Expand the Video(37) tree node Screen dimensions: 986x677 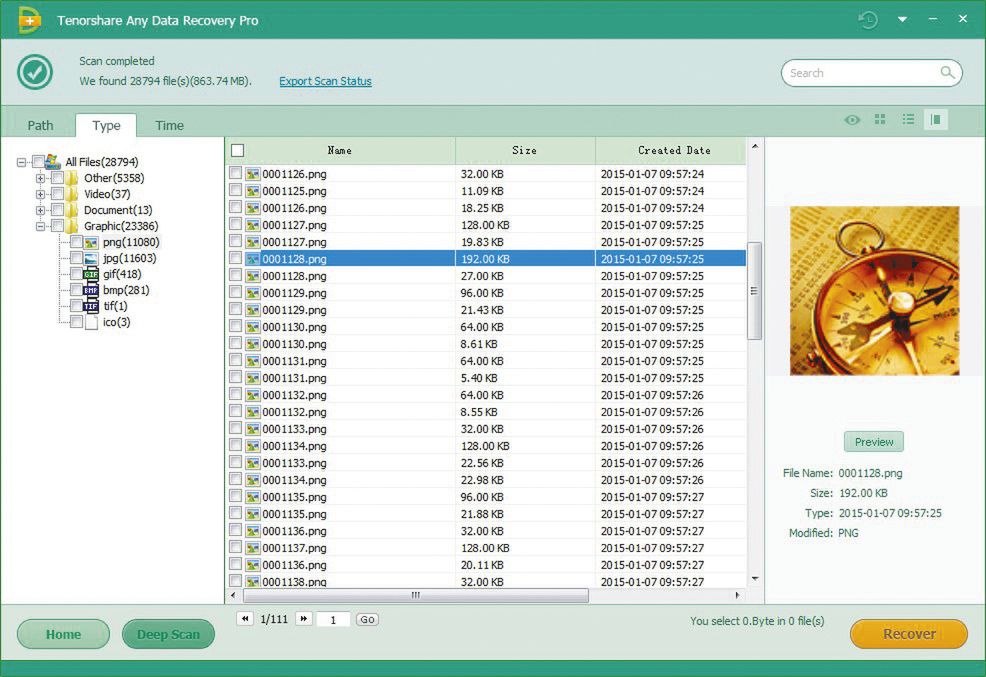[41, 194]
